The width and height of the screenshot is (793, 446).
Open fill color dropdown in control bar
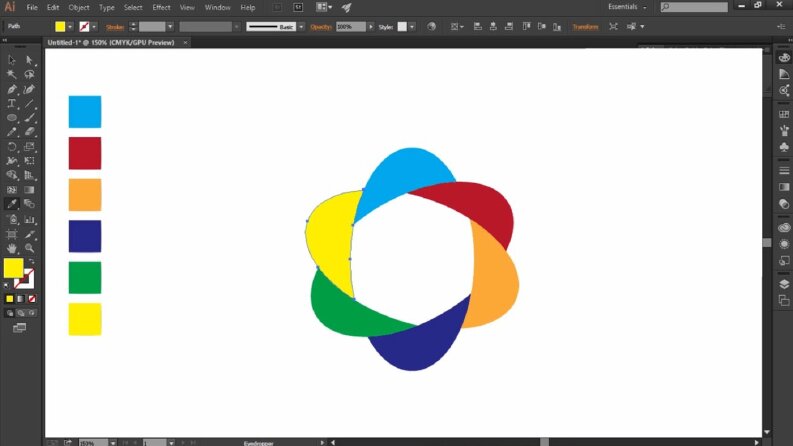[x=70, y=27]
